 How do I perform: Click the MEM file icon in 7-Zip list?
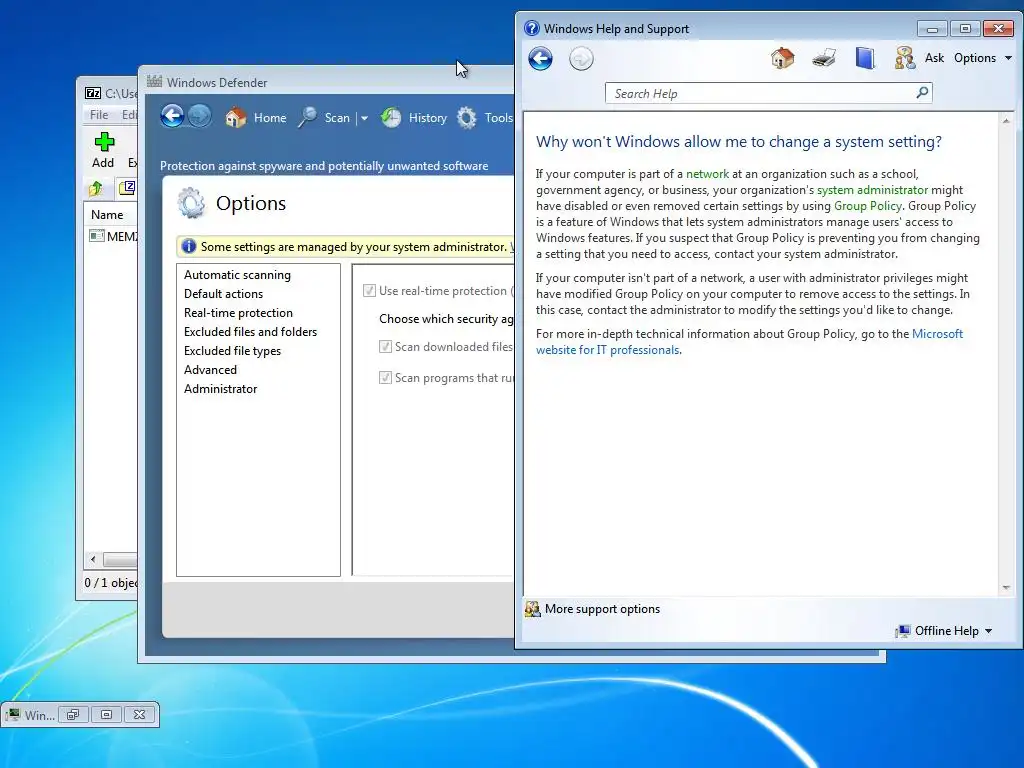[x=97, y=236]
